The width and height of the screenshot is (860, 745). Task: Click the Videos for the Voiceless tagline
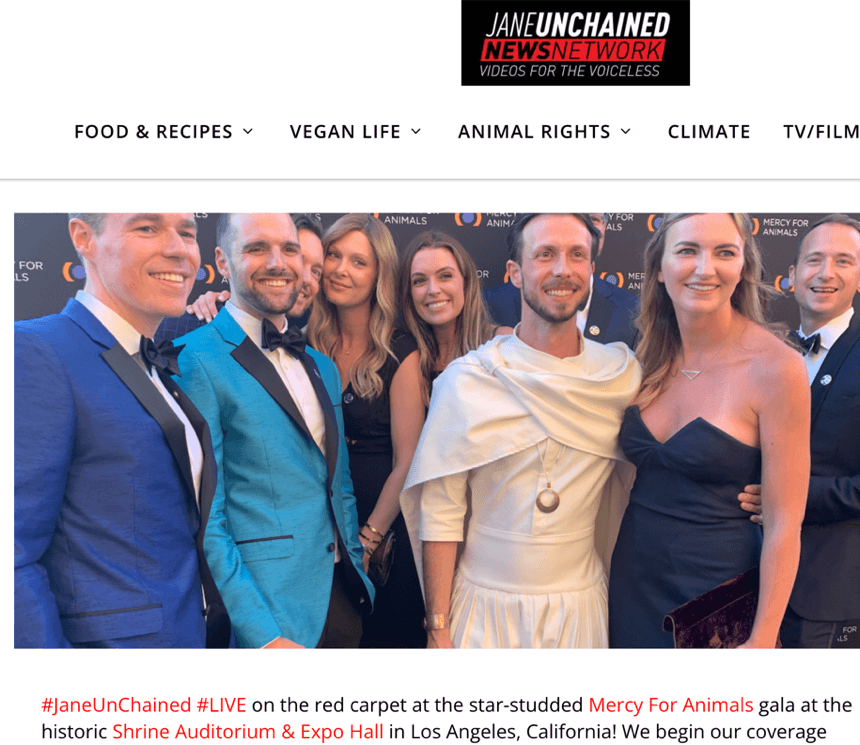click(x=569, y=71)
